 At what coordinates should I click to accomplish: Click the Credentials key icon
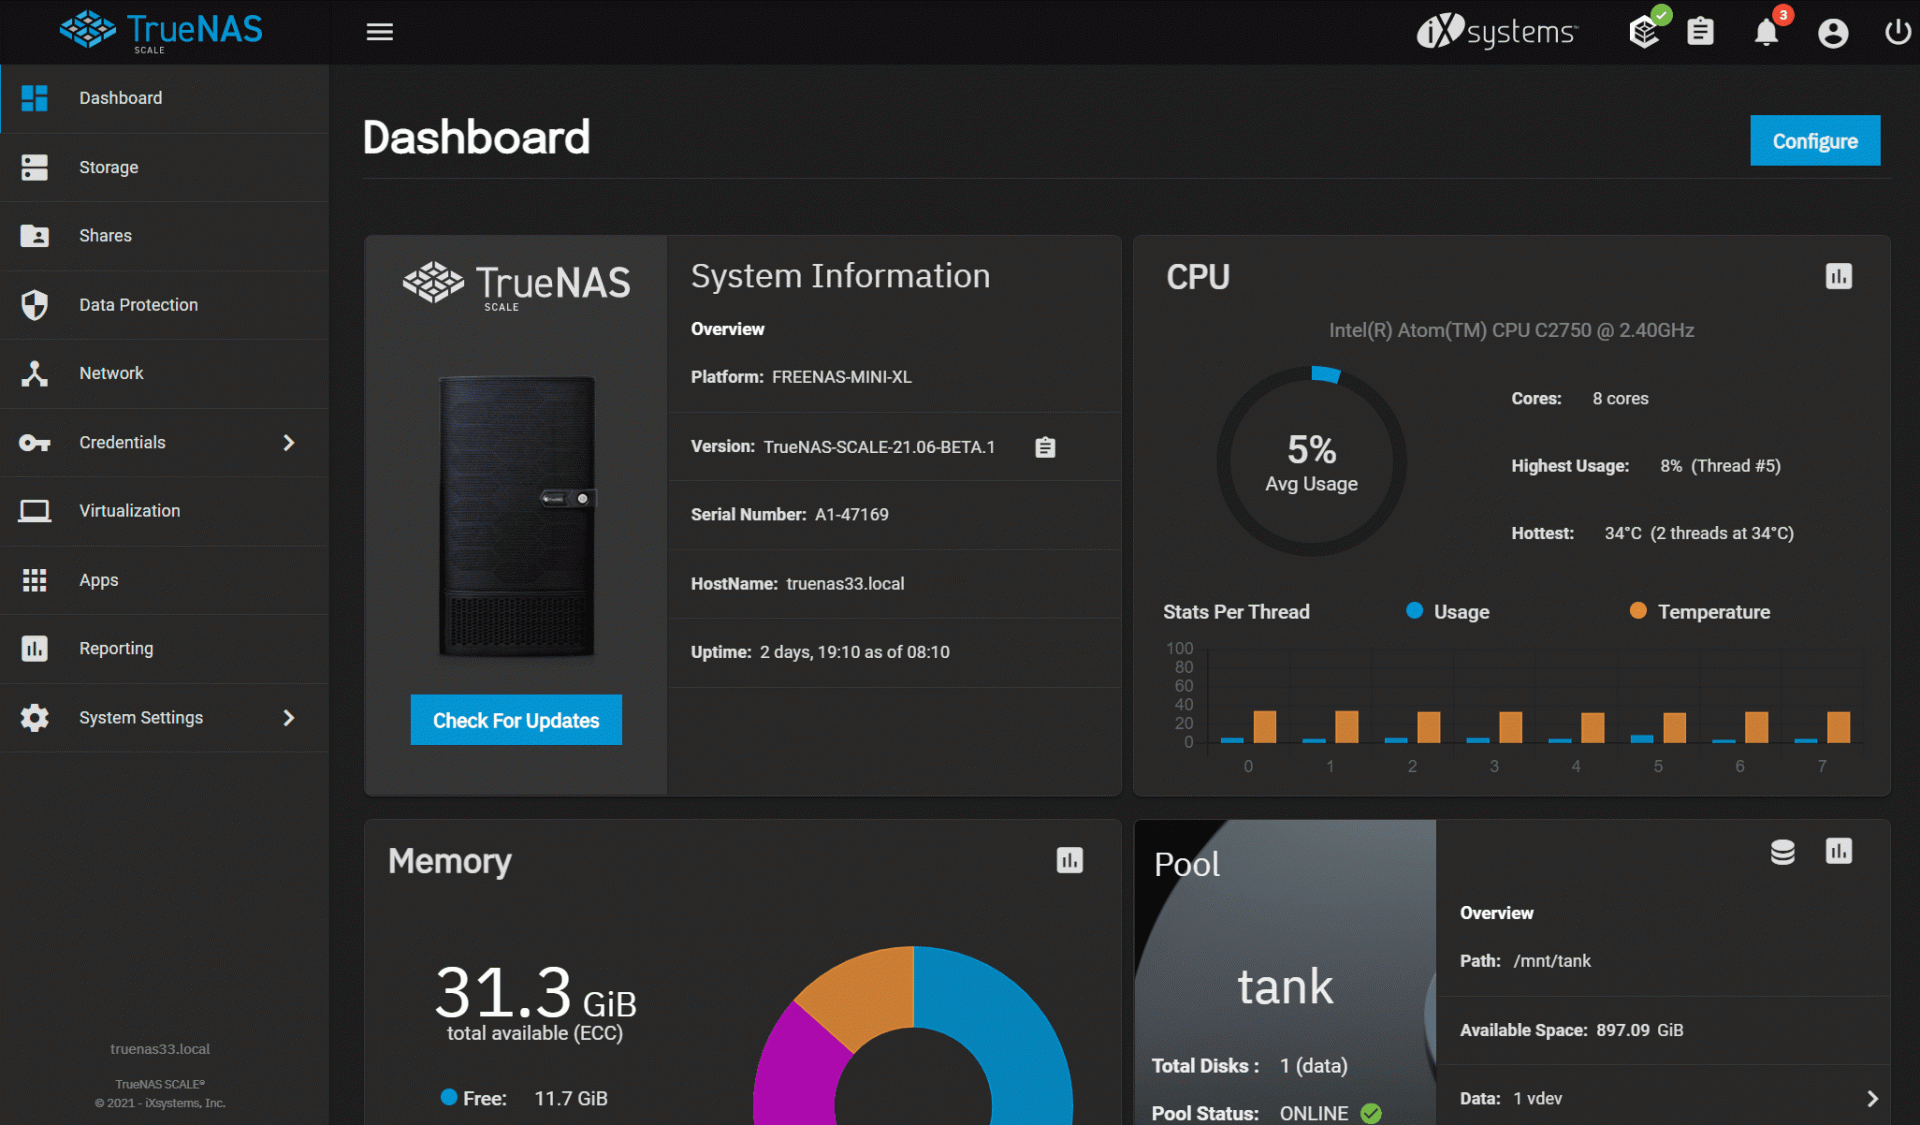[35, 442]
